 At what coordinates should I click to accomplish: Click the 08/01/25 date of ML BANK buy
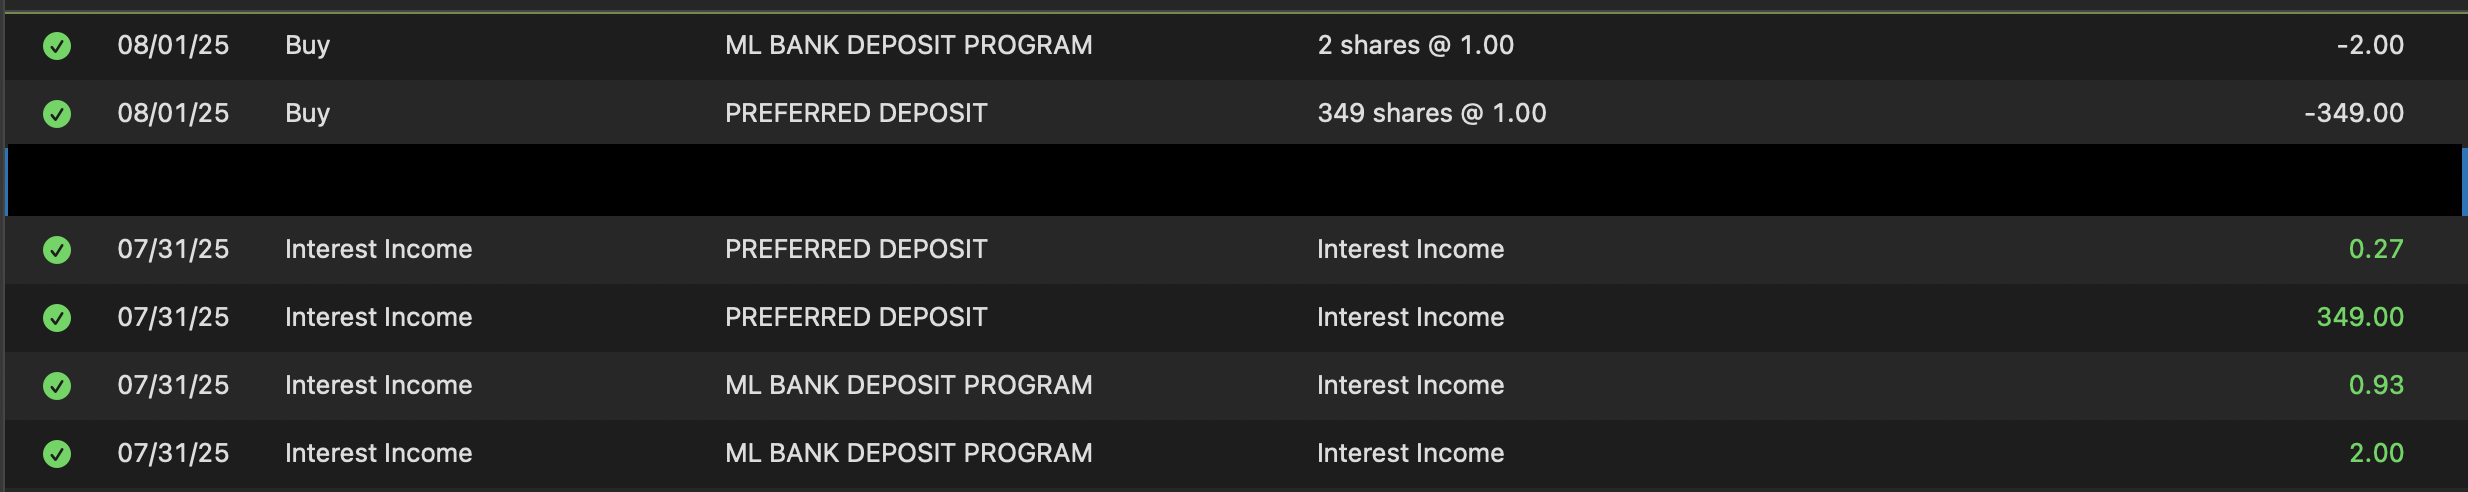pyautogui.click(x=173, y=45)
